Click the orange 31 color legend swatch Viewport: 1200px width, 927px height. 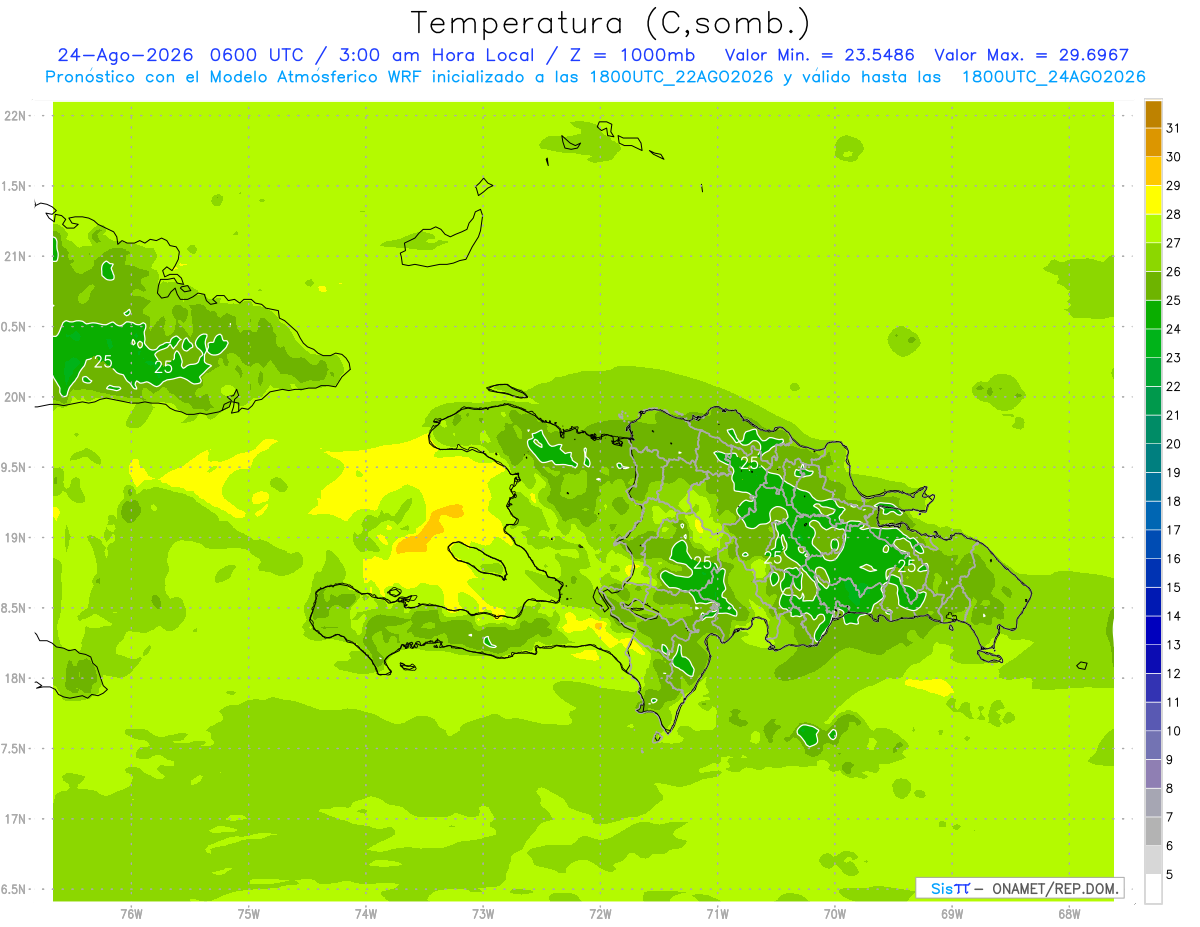coord(1153,114)
